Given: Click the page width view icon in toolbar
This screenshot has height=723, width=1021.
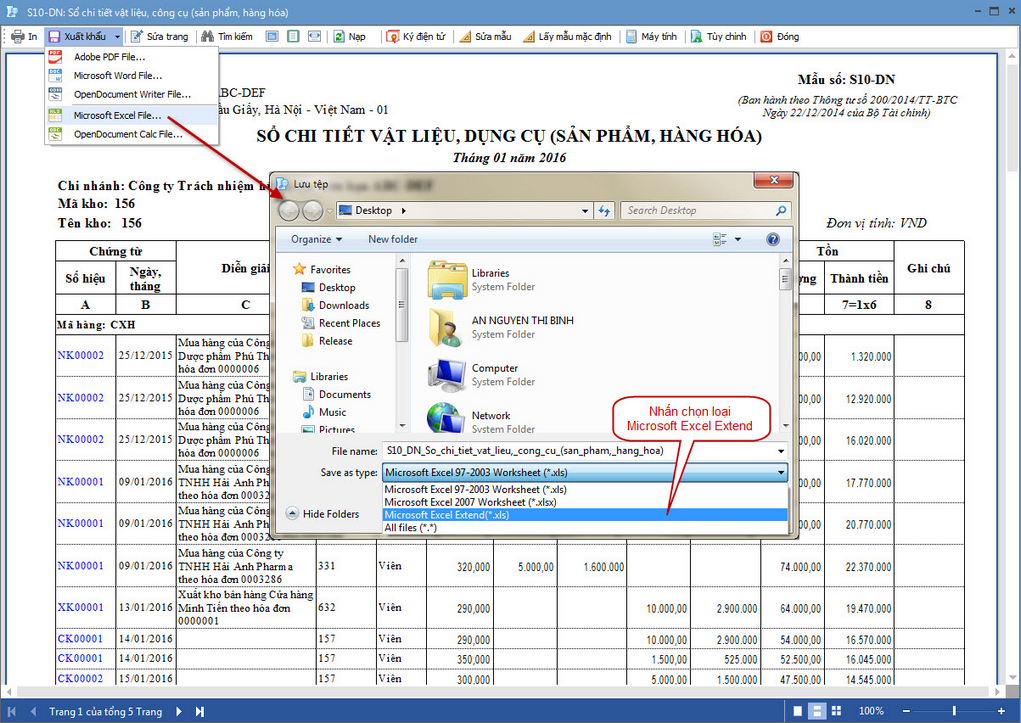Looking at the screenshot, I should pyautogui.click(x=314, y=36).
